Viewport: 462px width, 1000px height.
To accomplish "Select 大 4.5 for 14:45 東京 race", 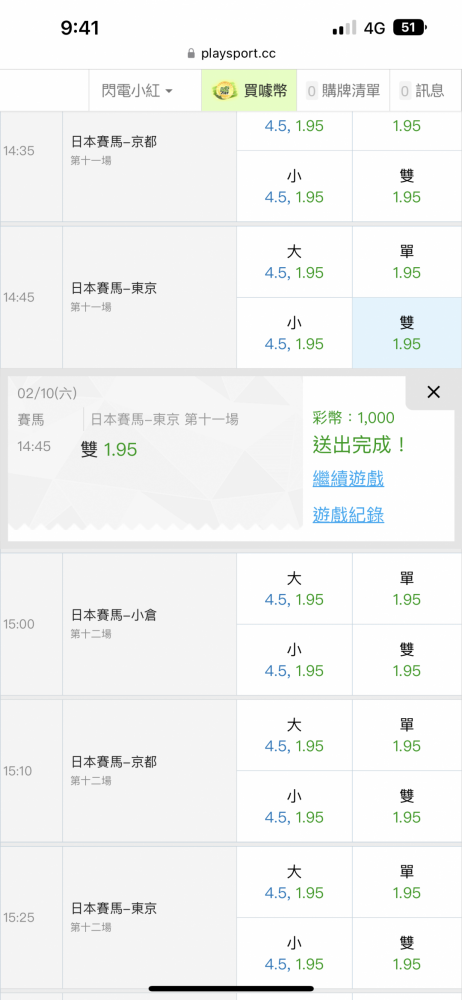I will (x=294, y=262).
